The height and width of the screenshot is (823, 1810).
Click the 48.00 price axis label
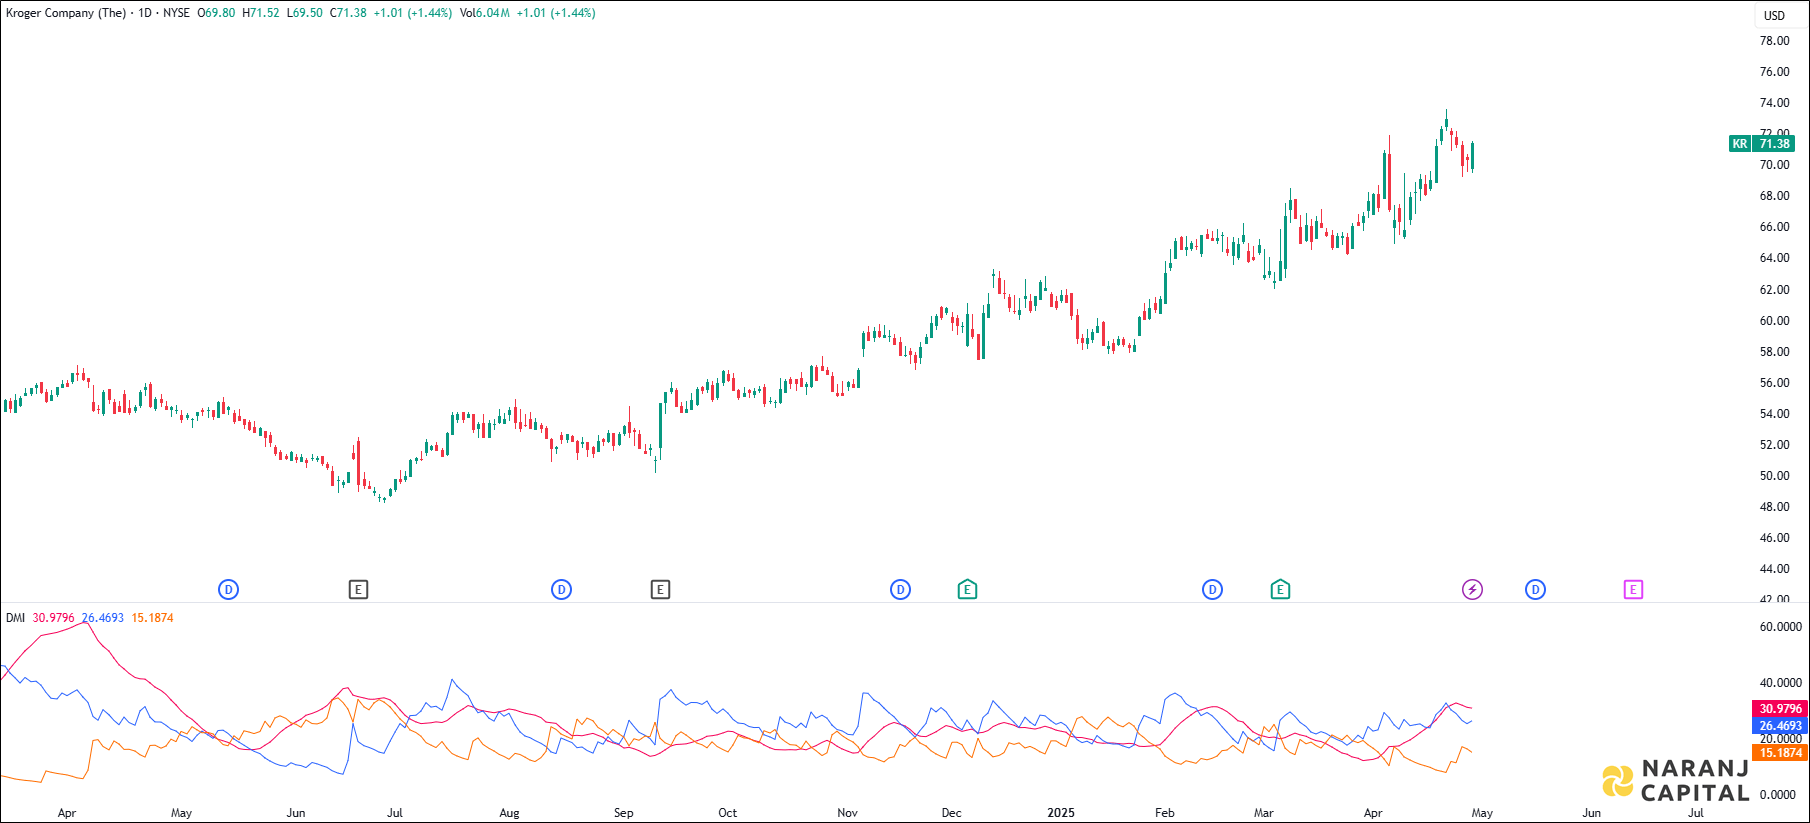coord(1774,507)
